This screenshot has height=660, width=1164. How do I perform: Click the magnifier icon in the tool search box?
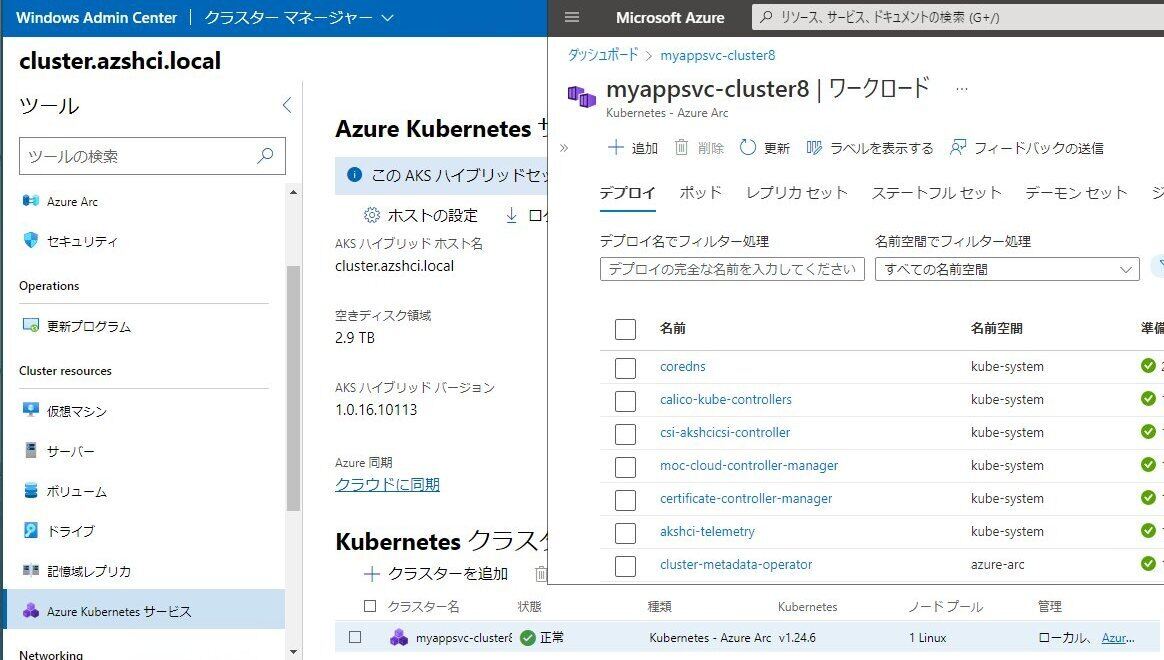pyautogui.click(x=265, y=155)
